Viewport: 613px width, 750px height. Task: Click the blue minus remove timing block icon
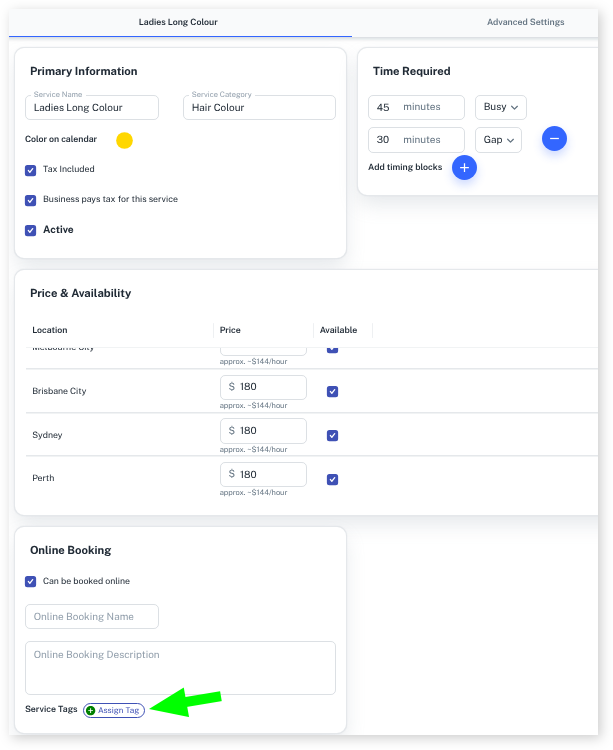tap(555, 139)
